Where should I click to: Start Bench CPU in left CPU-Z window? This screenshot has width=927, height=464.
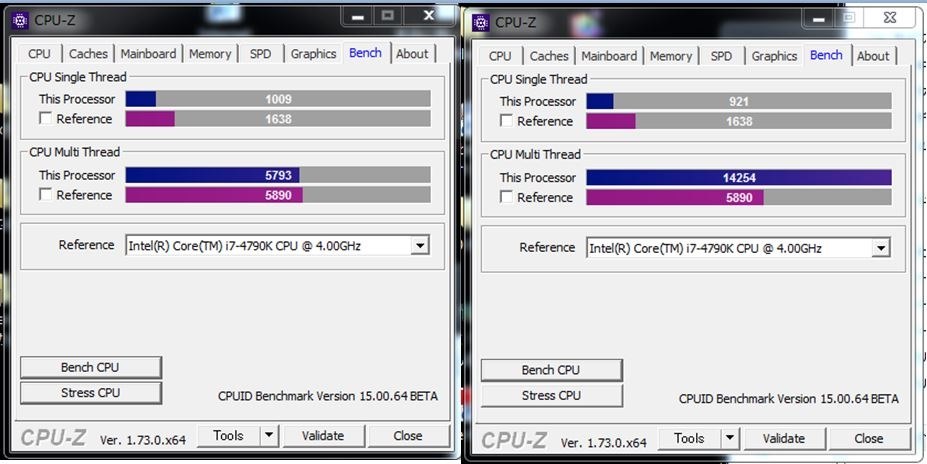pos(90,368)
